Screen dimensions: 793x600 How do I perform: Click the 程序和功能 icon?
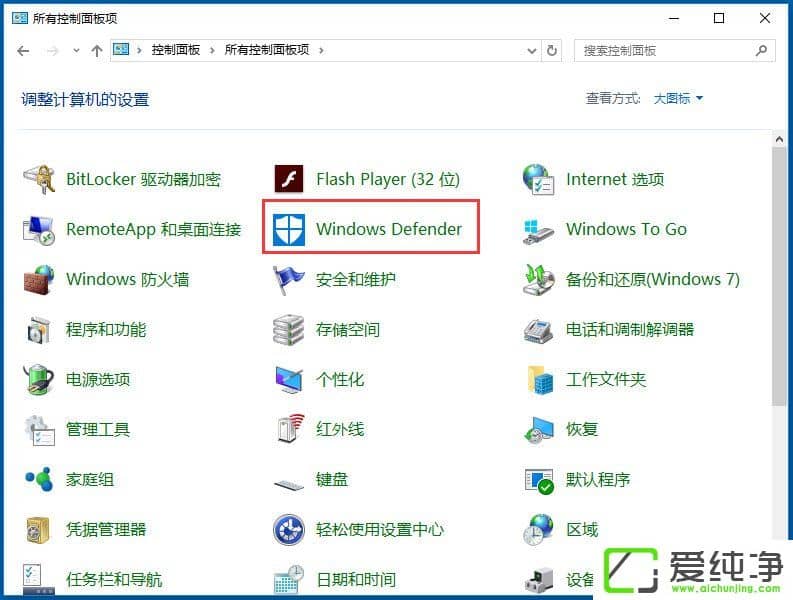point(38,330)
